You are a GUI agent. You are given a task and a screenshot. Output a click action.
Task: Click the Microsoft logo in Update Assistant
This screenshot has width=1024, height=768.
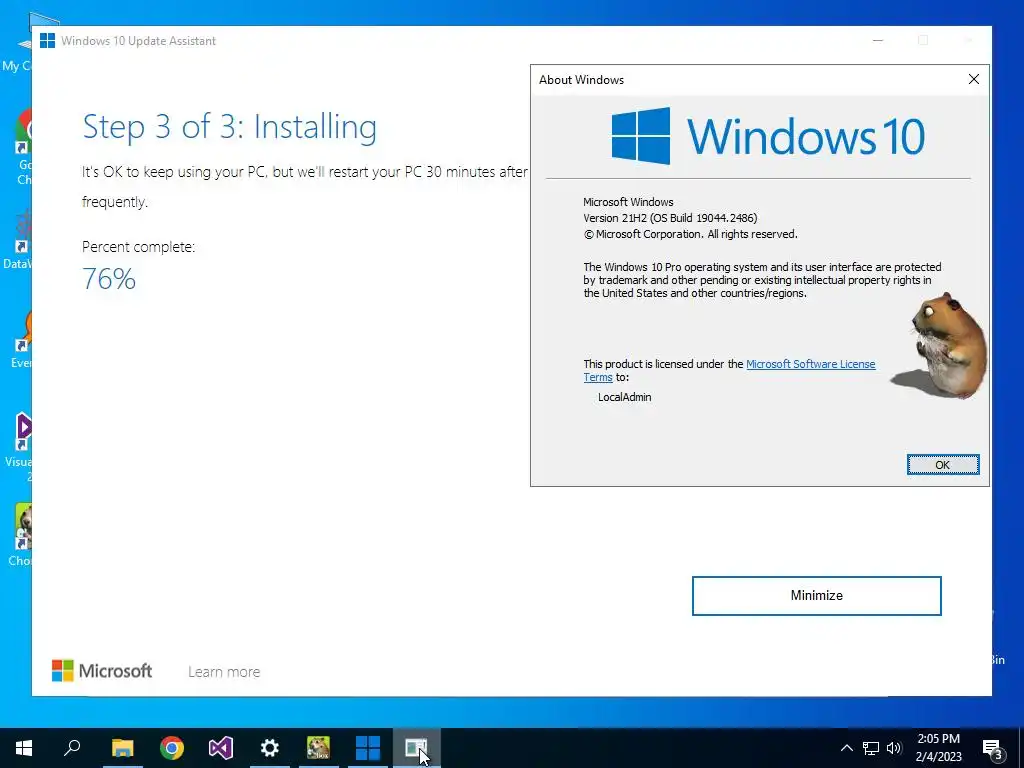point(102,671)
